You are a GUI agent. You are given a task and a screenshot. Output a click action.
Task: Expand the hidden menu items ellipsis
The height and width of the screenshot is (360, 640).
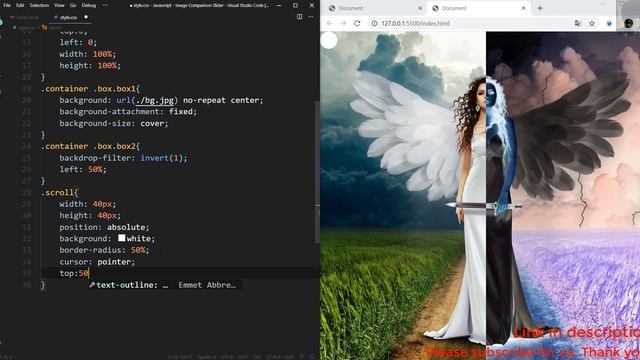click(105, 5)
